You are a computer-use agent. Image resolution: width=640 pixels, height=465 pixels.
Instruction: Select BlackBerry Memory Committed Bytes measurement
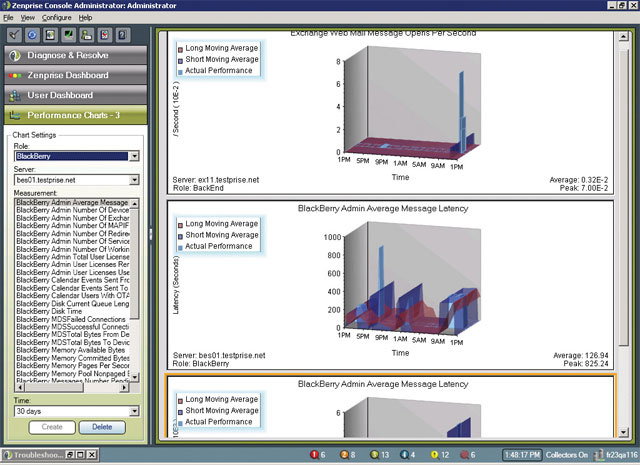(x=72, y=358)
